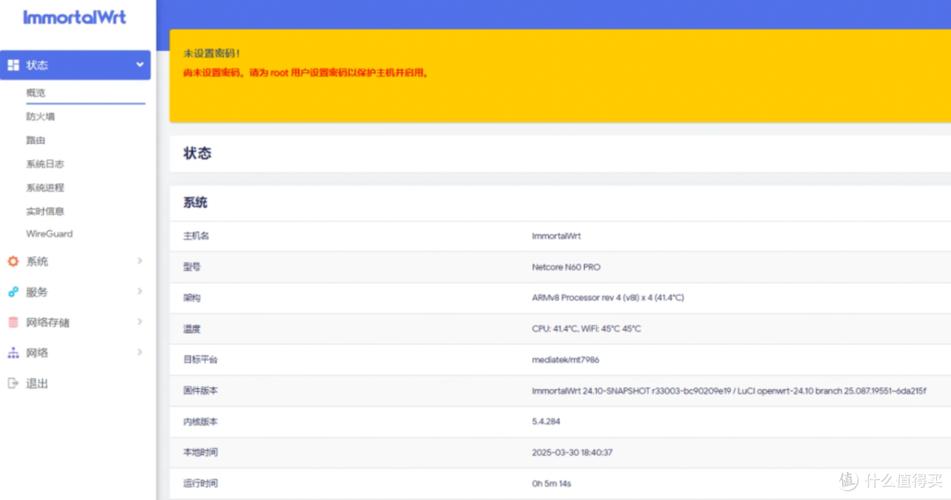Click the ARMv8 Processor architecture value
Viewport: 951px width, 500px height.
[x=608, y=298]
